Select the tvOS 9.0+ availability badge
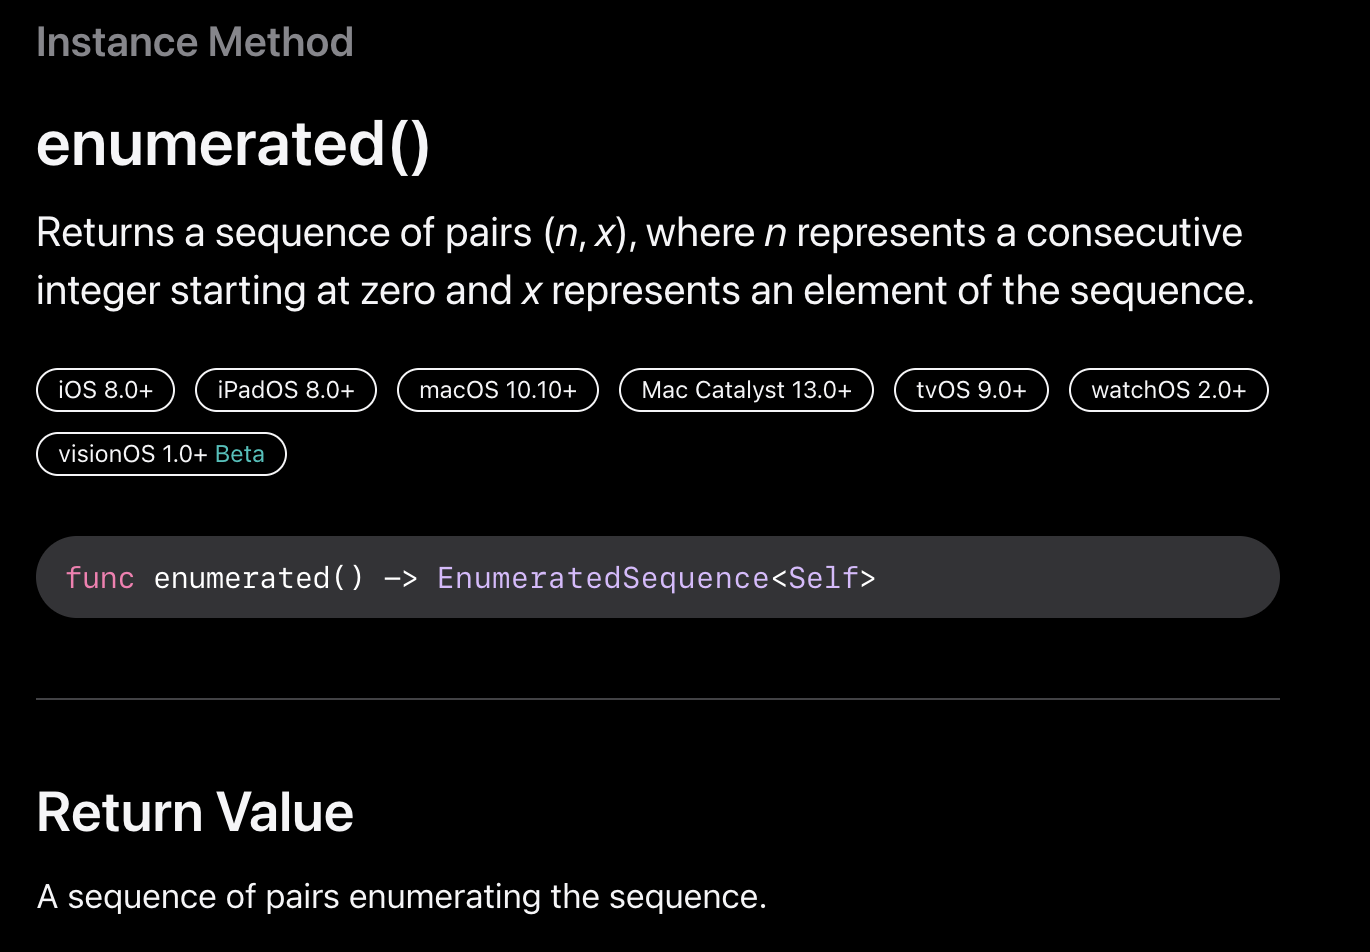Screen dimensions: 1370x952 click(971, 390)
